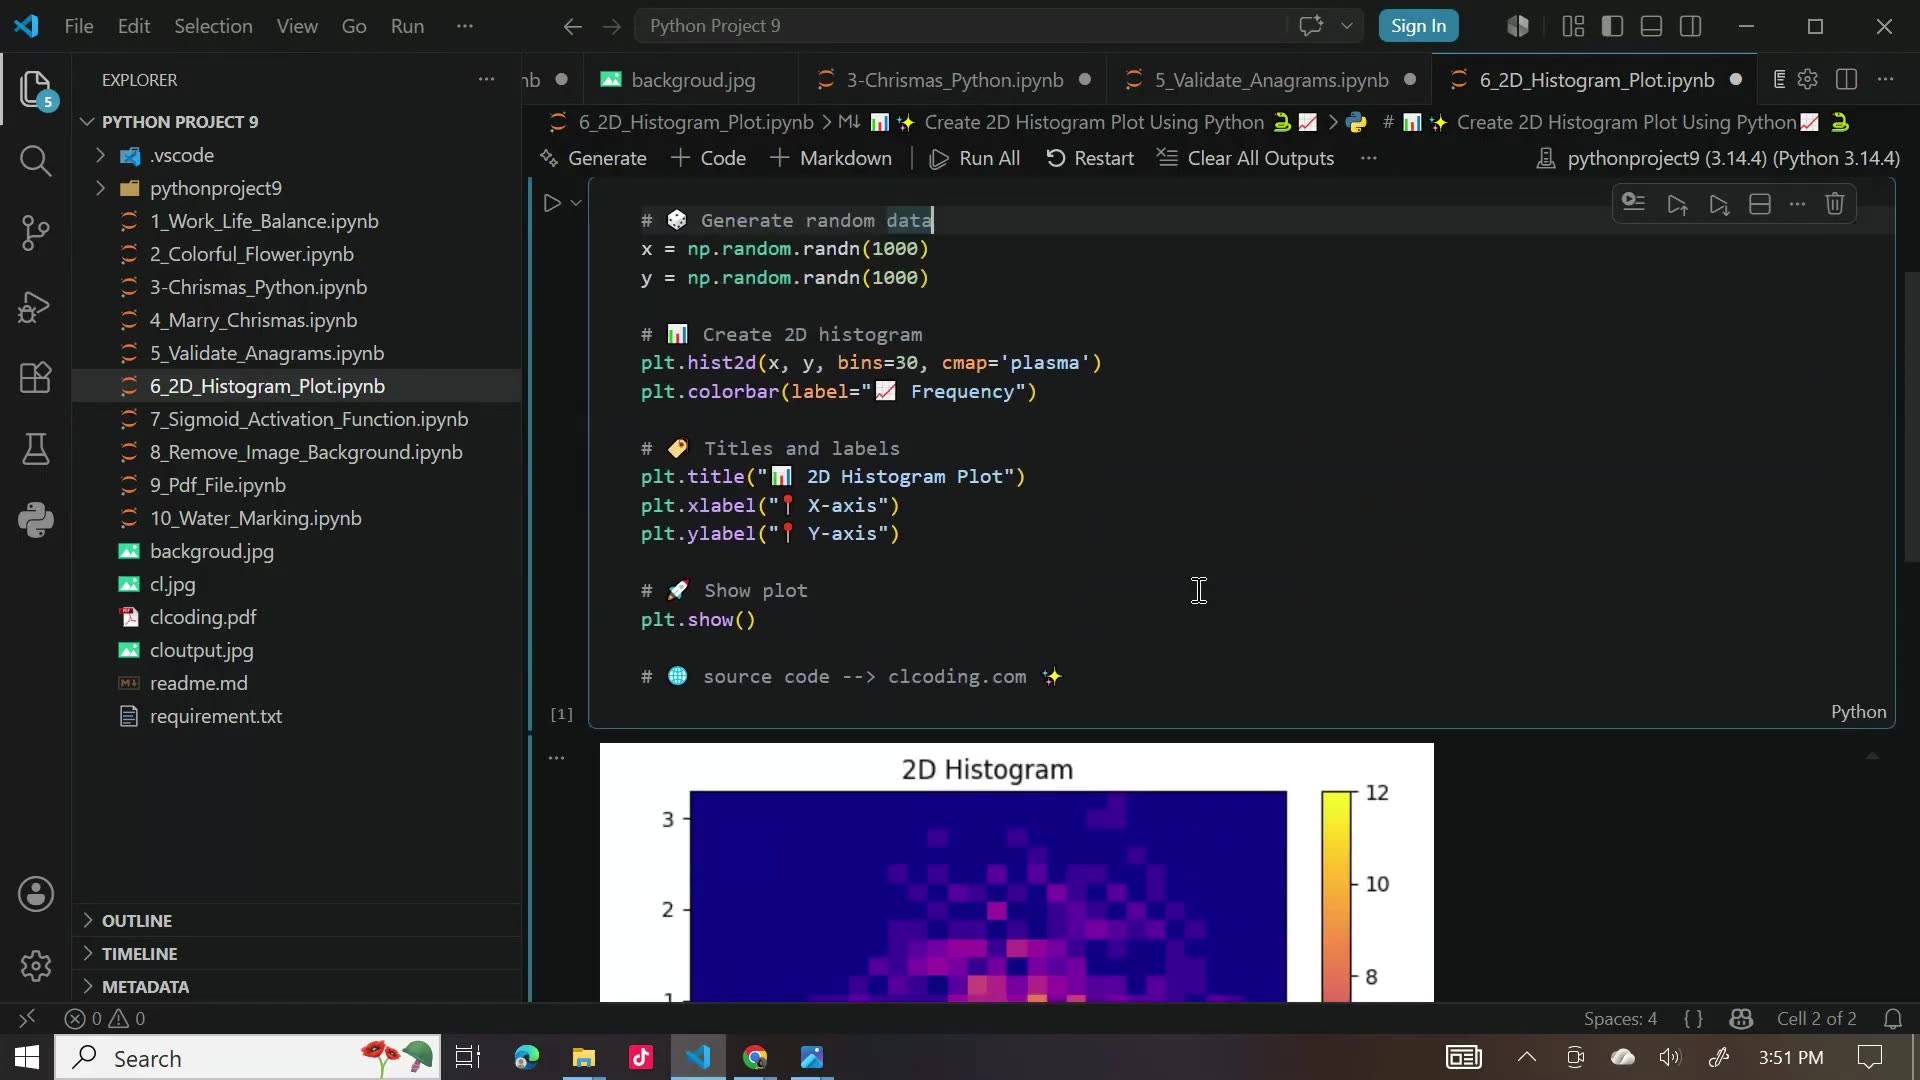The image size is (1920, 1080).
Task: Open the File menu
Action: pyautogui.click(x=79, y=26)
